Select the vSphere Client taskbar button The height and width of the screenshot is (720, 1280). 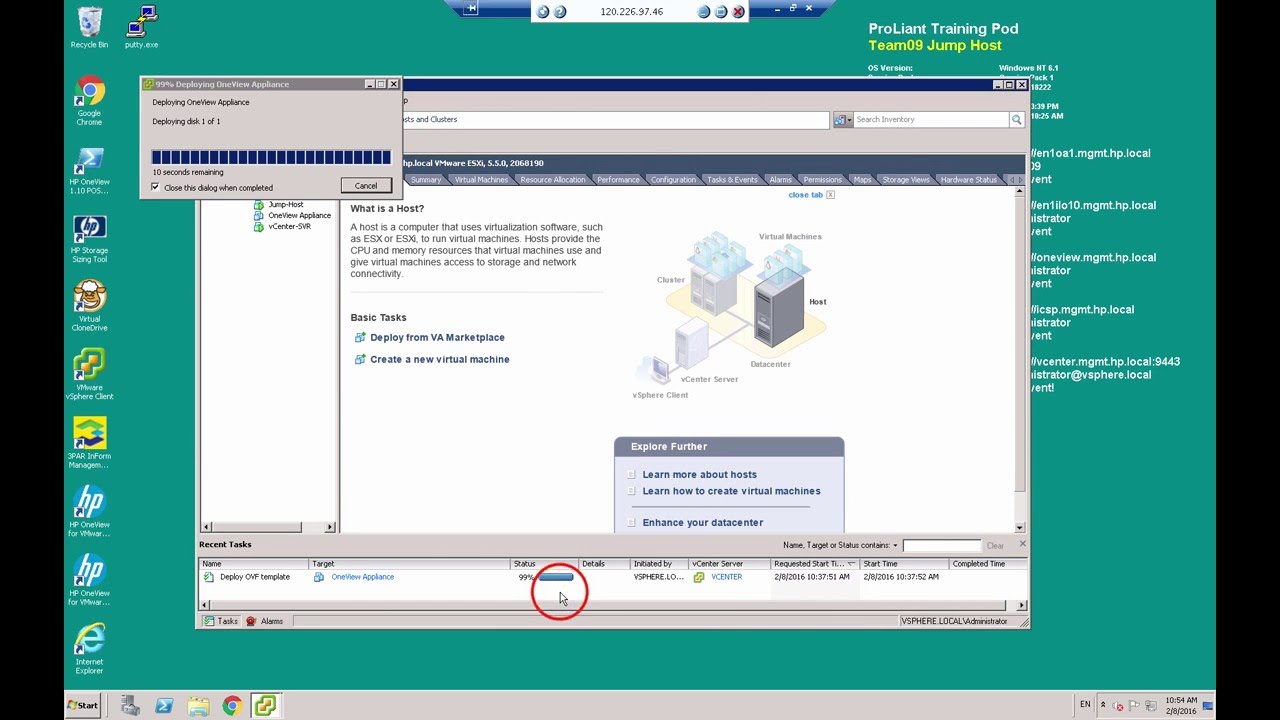[265, 705]
